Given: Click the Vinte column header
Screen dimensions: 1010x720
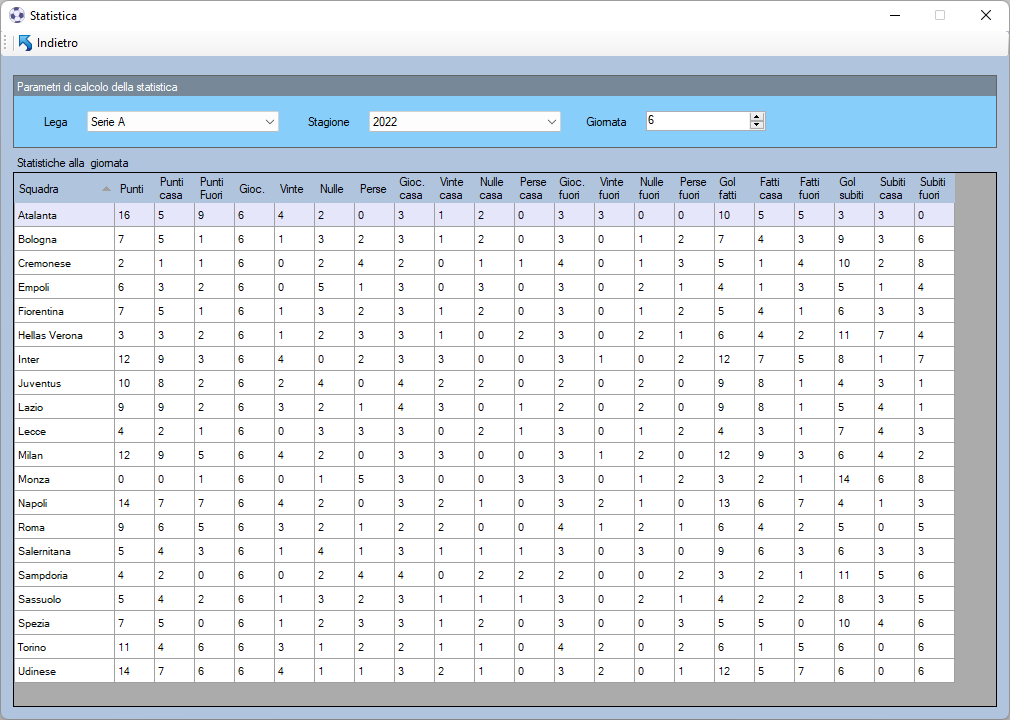Looking at the screenshot, I should pos(294,189).
